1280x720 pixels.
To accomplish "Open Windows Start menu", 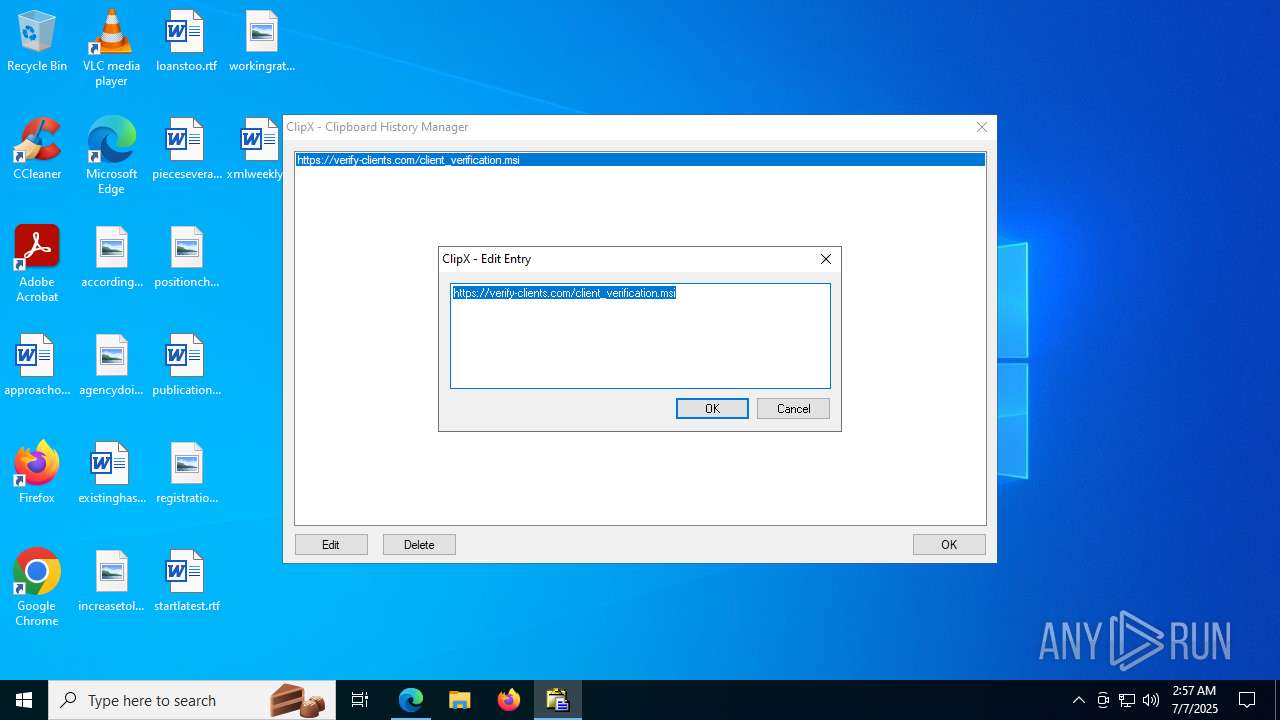I will click(24, 700).
